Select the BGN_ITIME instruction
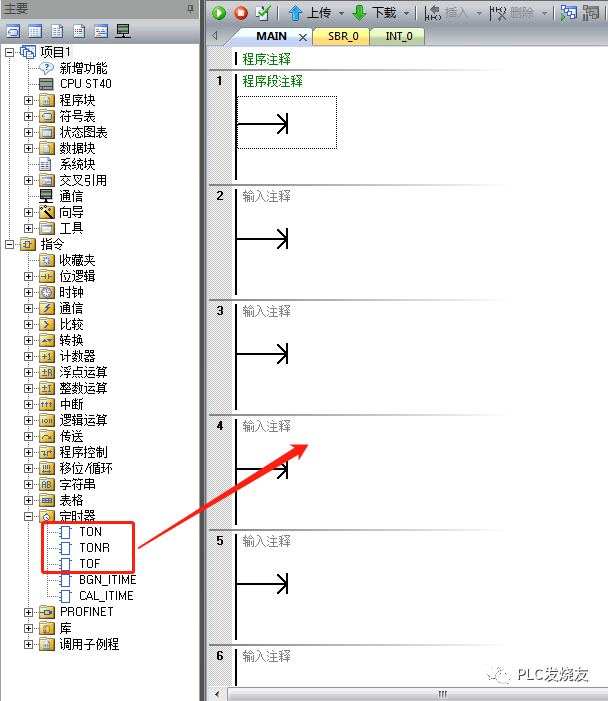This screenshot has height=701, width=608. tap(107, 580)
